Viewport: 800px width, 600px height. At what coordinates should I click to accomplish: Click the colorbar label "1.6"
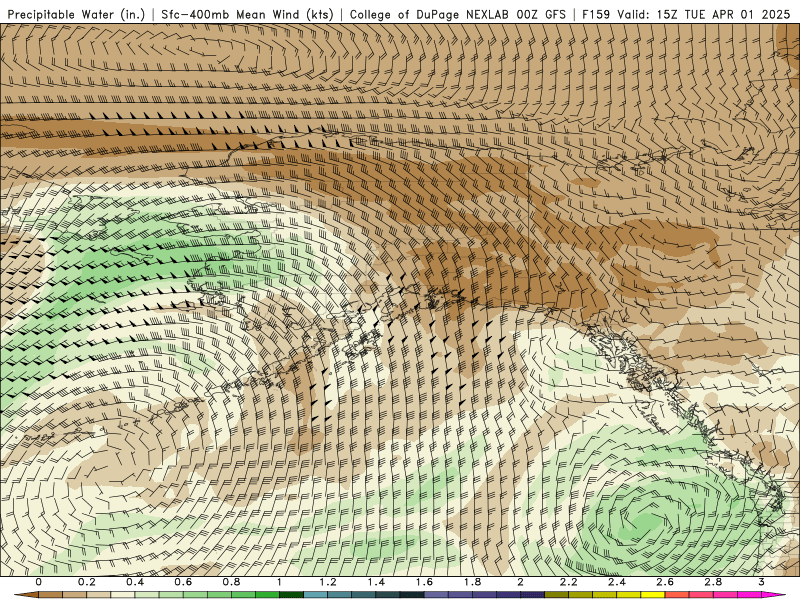click(x=424, y=582)
